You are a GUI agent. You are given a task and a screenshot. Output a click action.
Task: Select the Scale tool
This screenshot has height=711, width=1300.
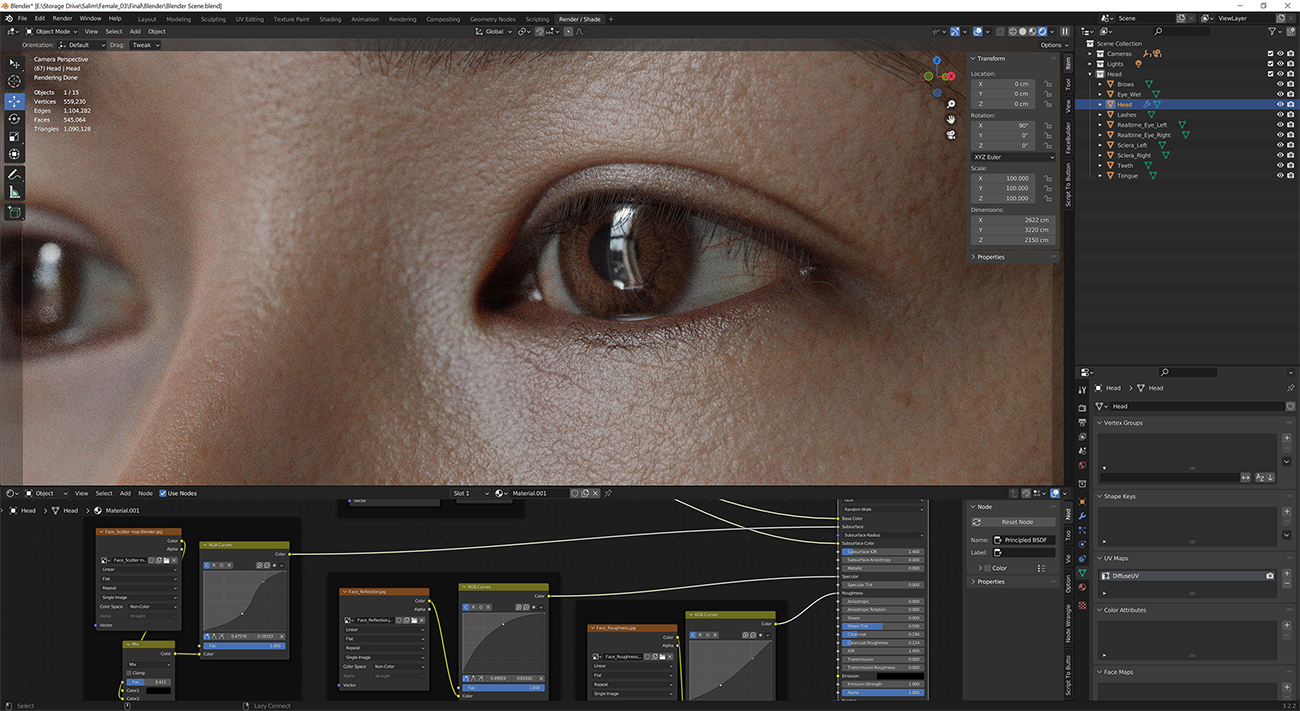pos(13,136)
